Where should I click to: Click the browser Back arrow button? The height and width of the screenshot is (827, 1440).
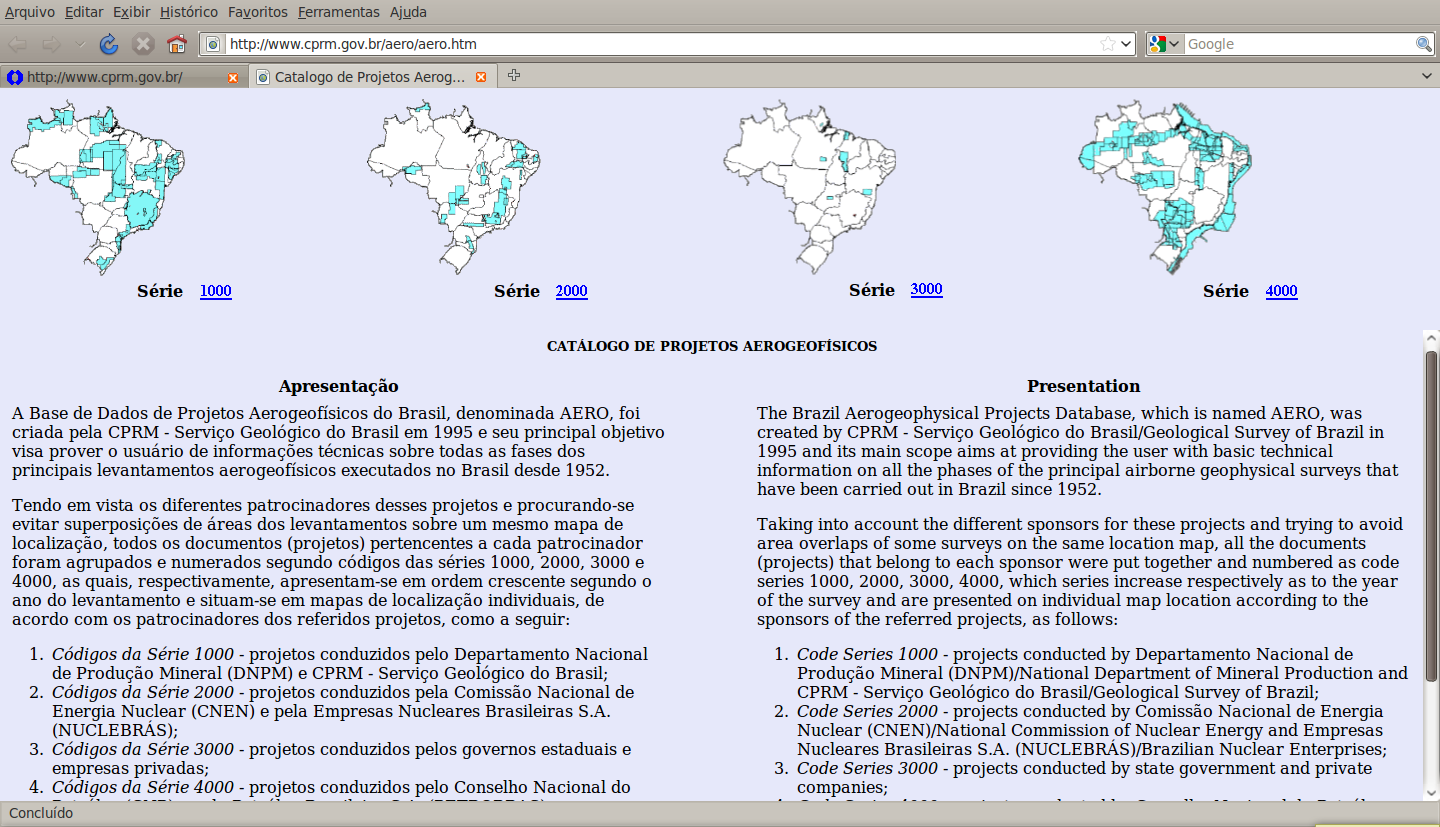19,44
